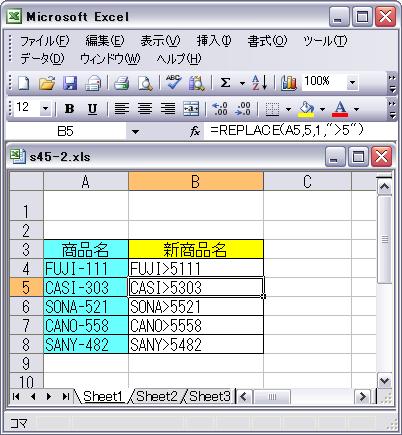Click the Research binoculars icon
Image resolution: width=402 pixels, height=435 pixels.
(197, 83)
